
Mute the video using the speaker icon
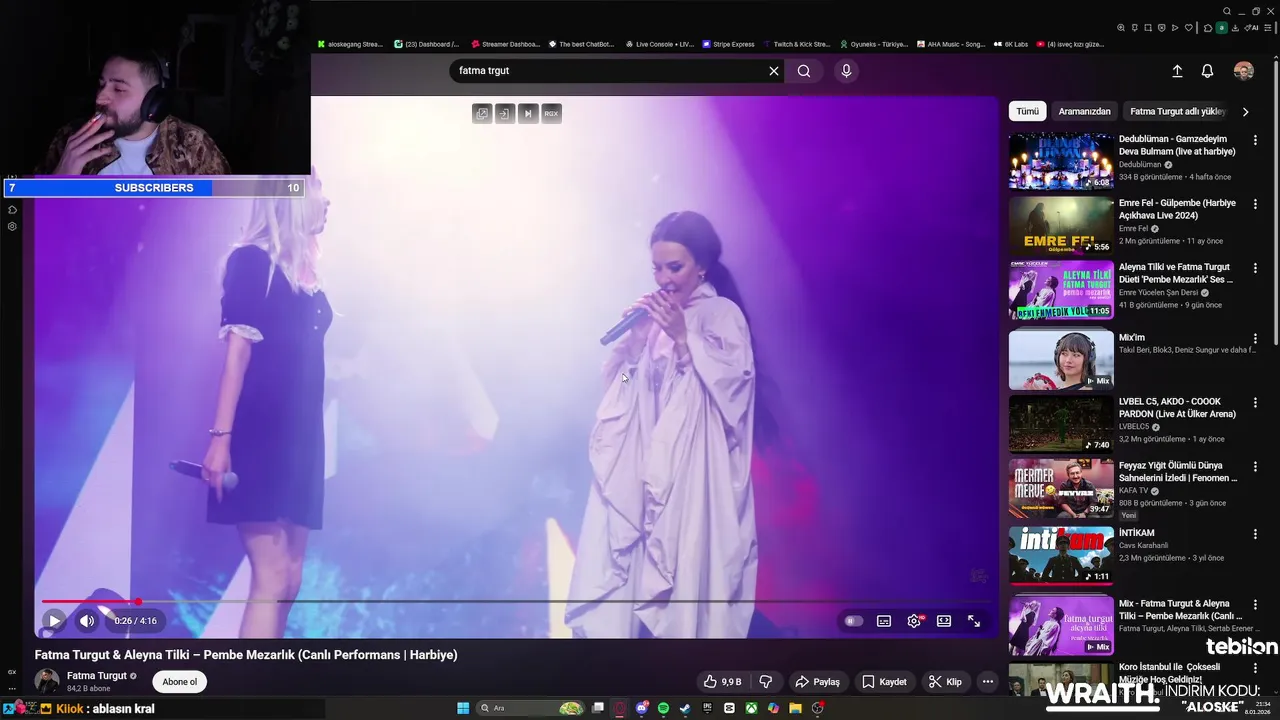[87, 621]
